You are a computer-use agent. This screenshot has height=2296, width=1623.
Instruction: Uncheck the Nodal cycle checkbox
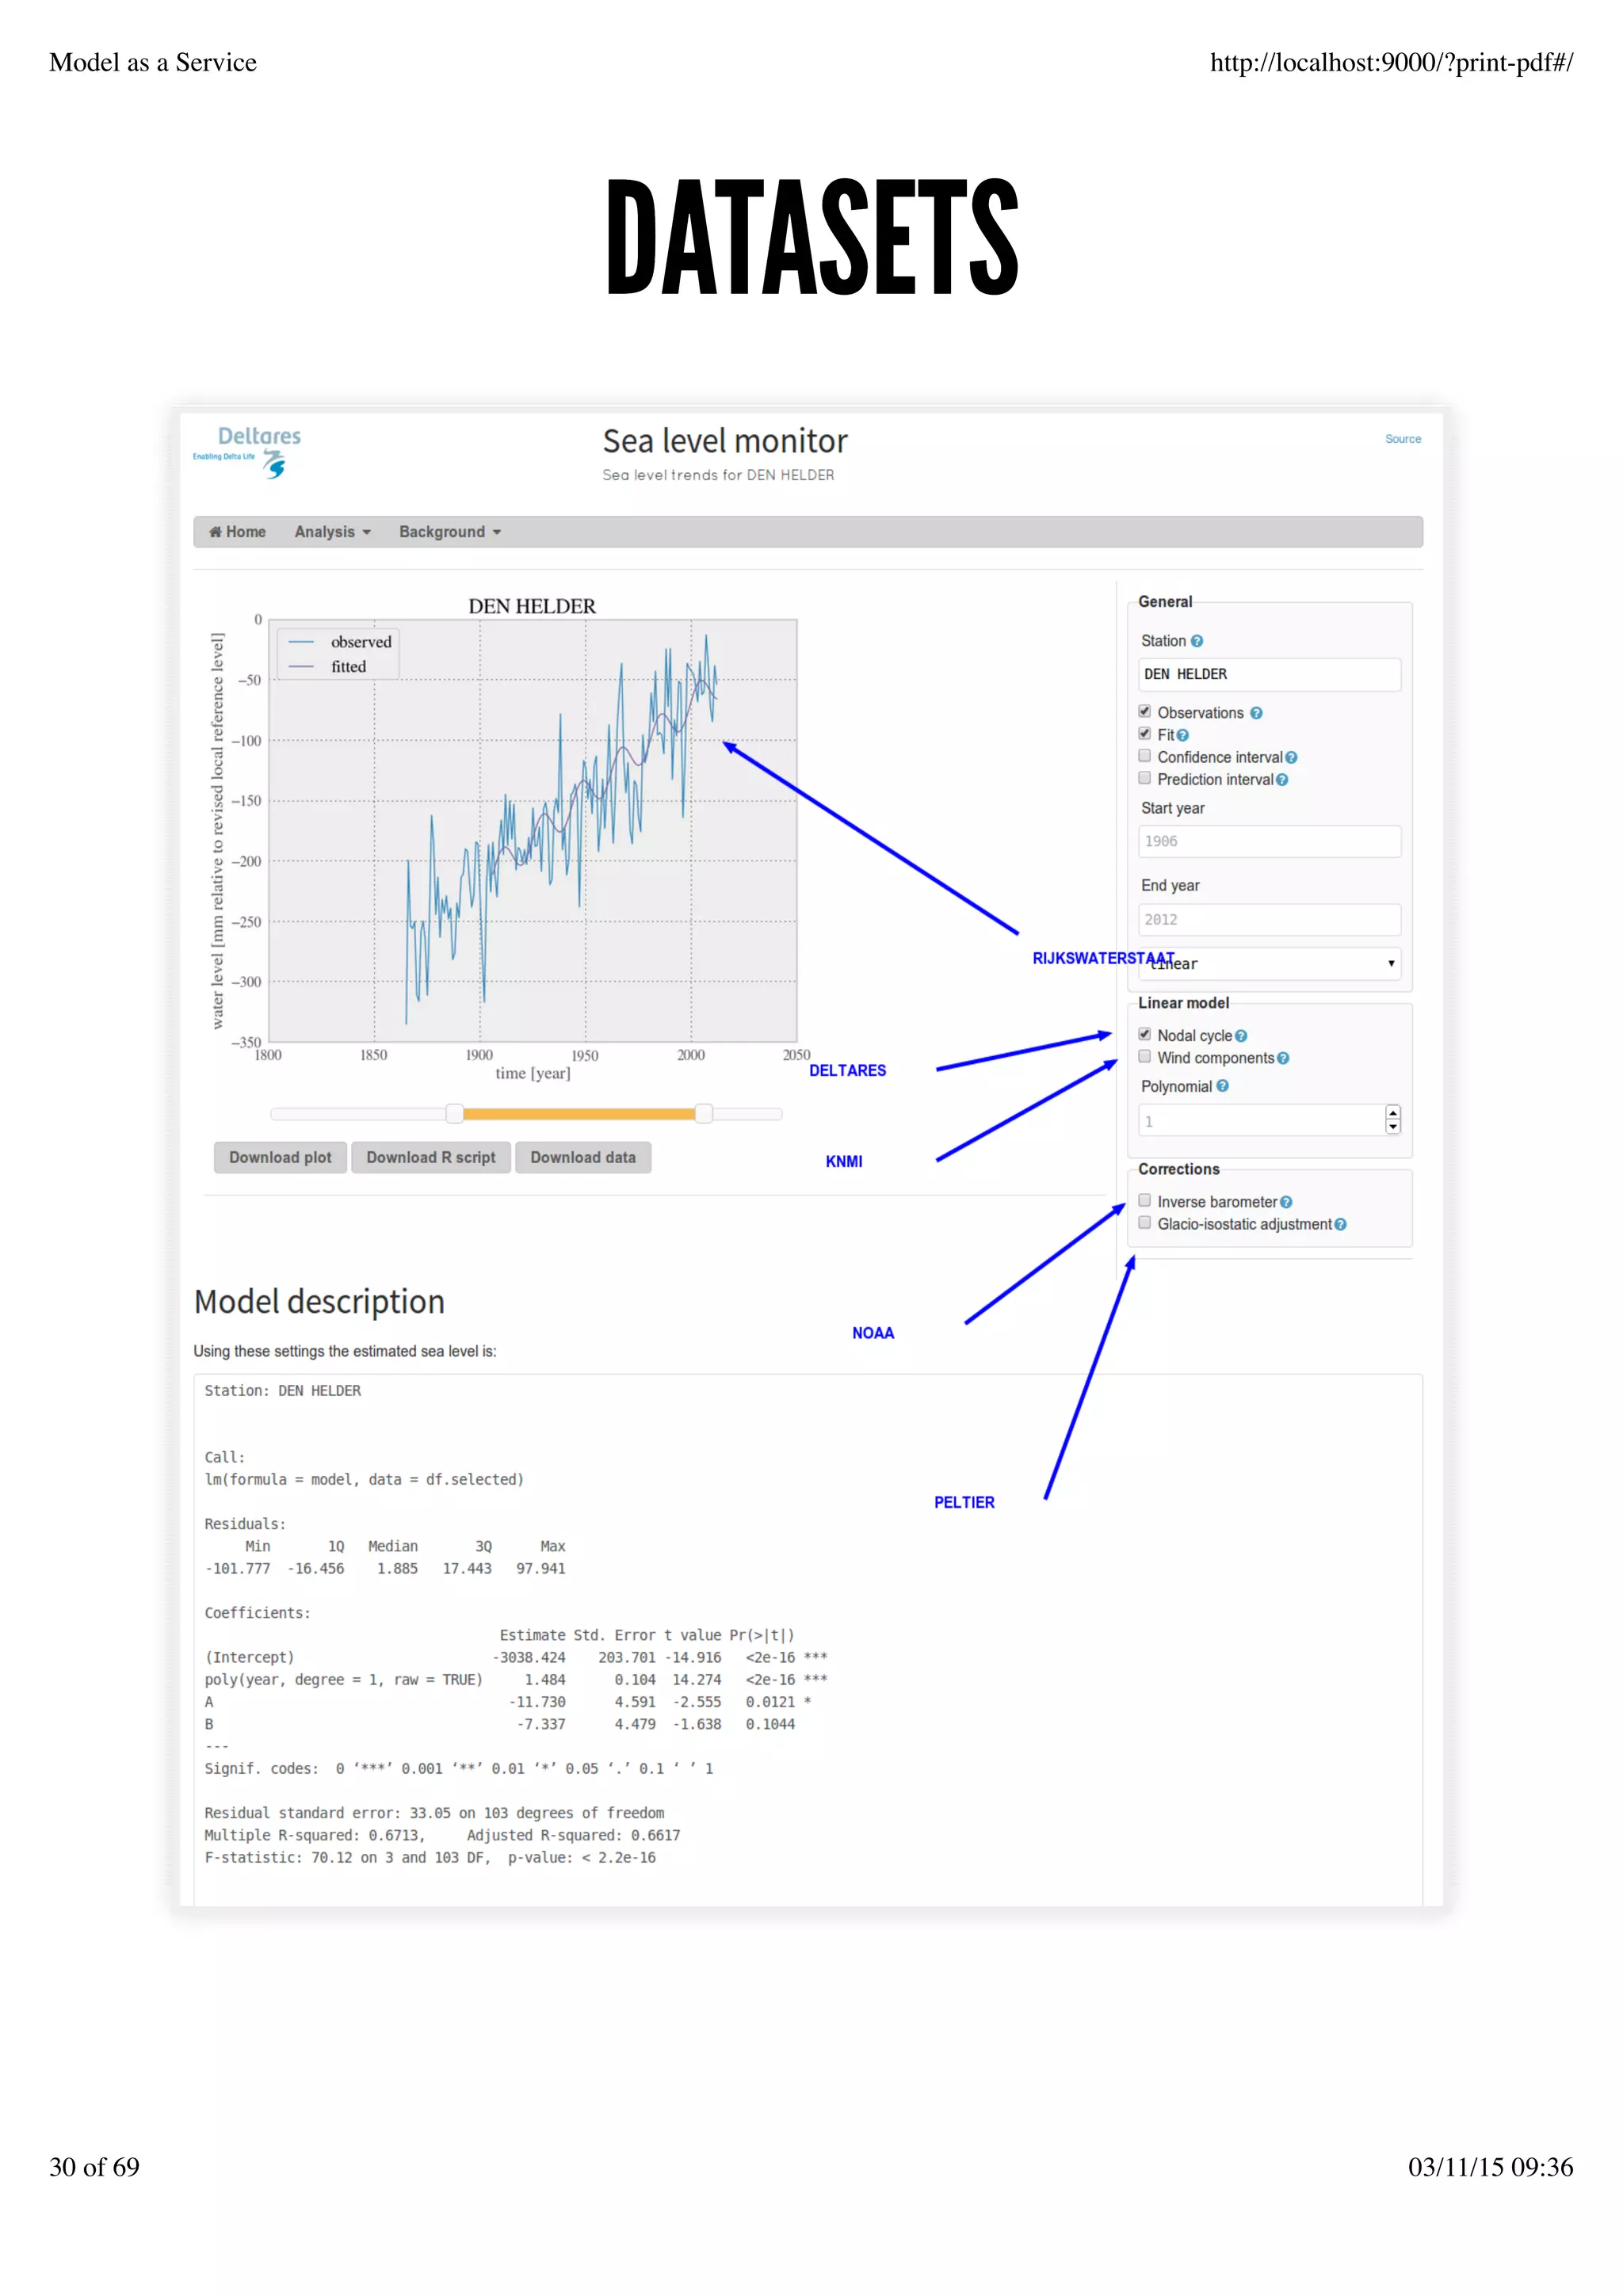pyautogui.click(x=1144, y=1034)
